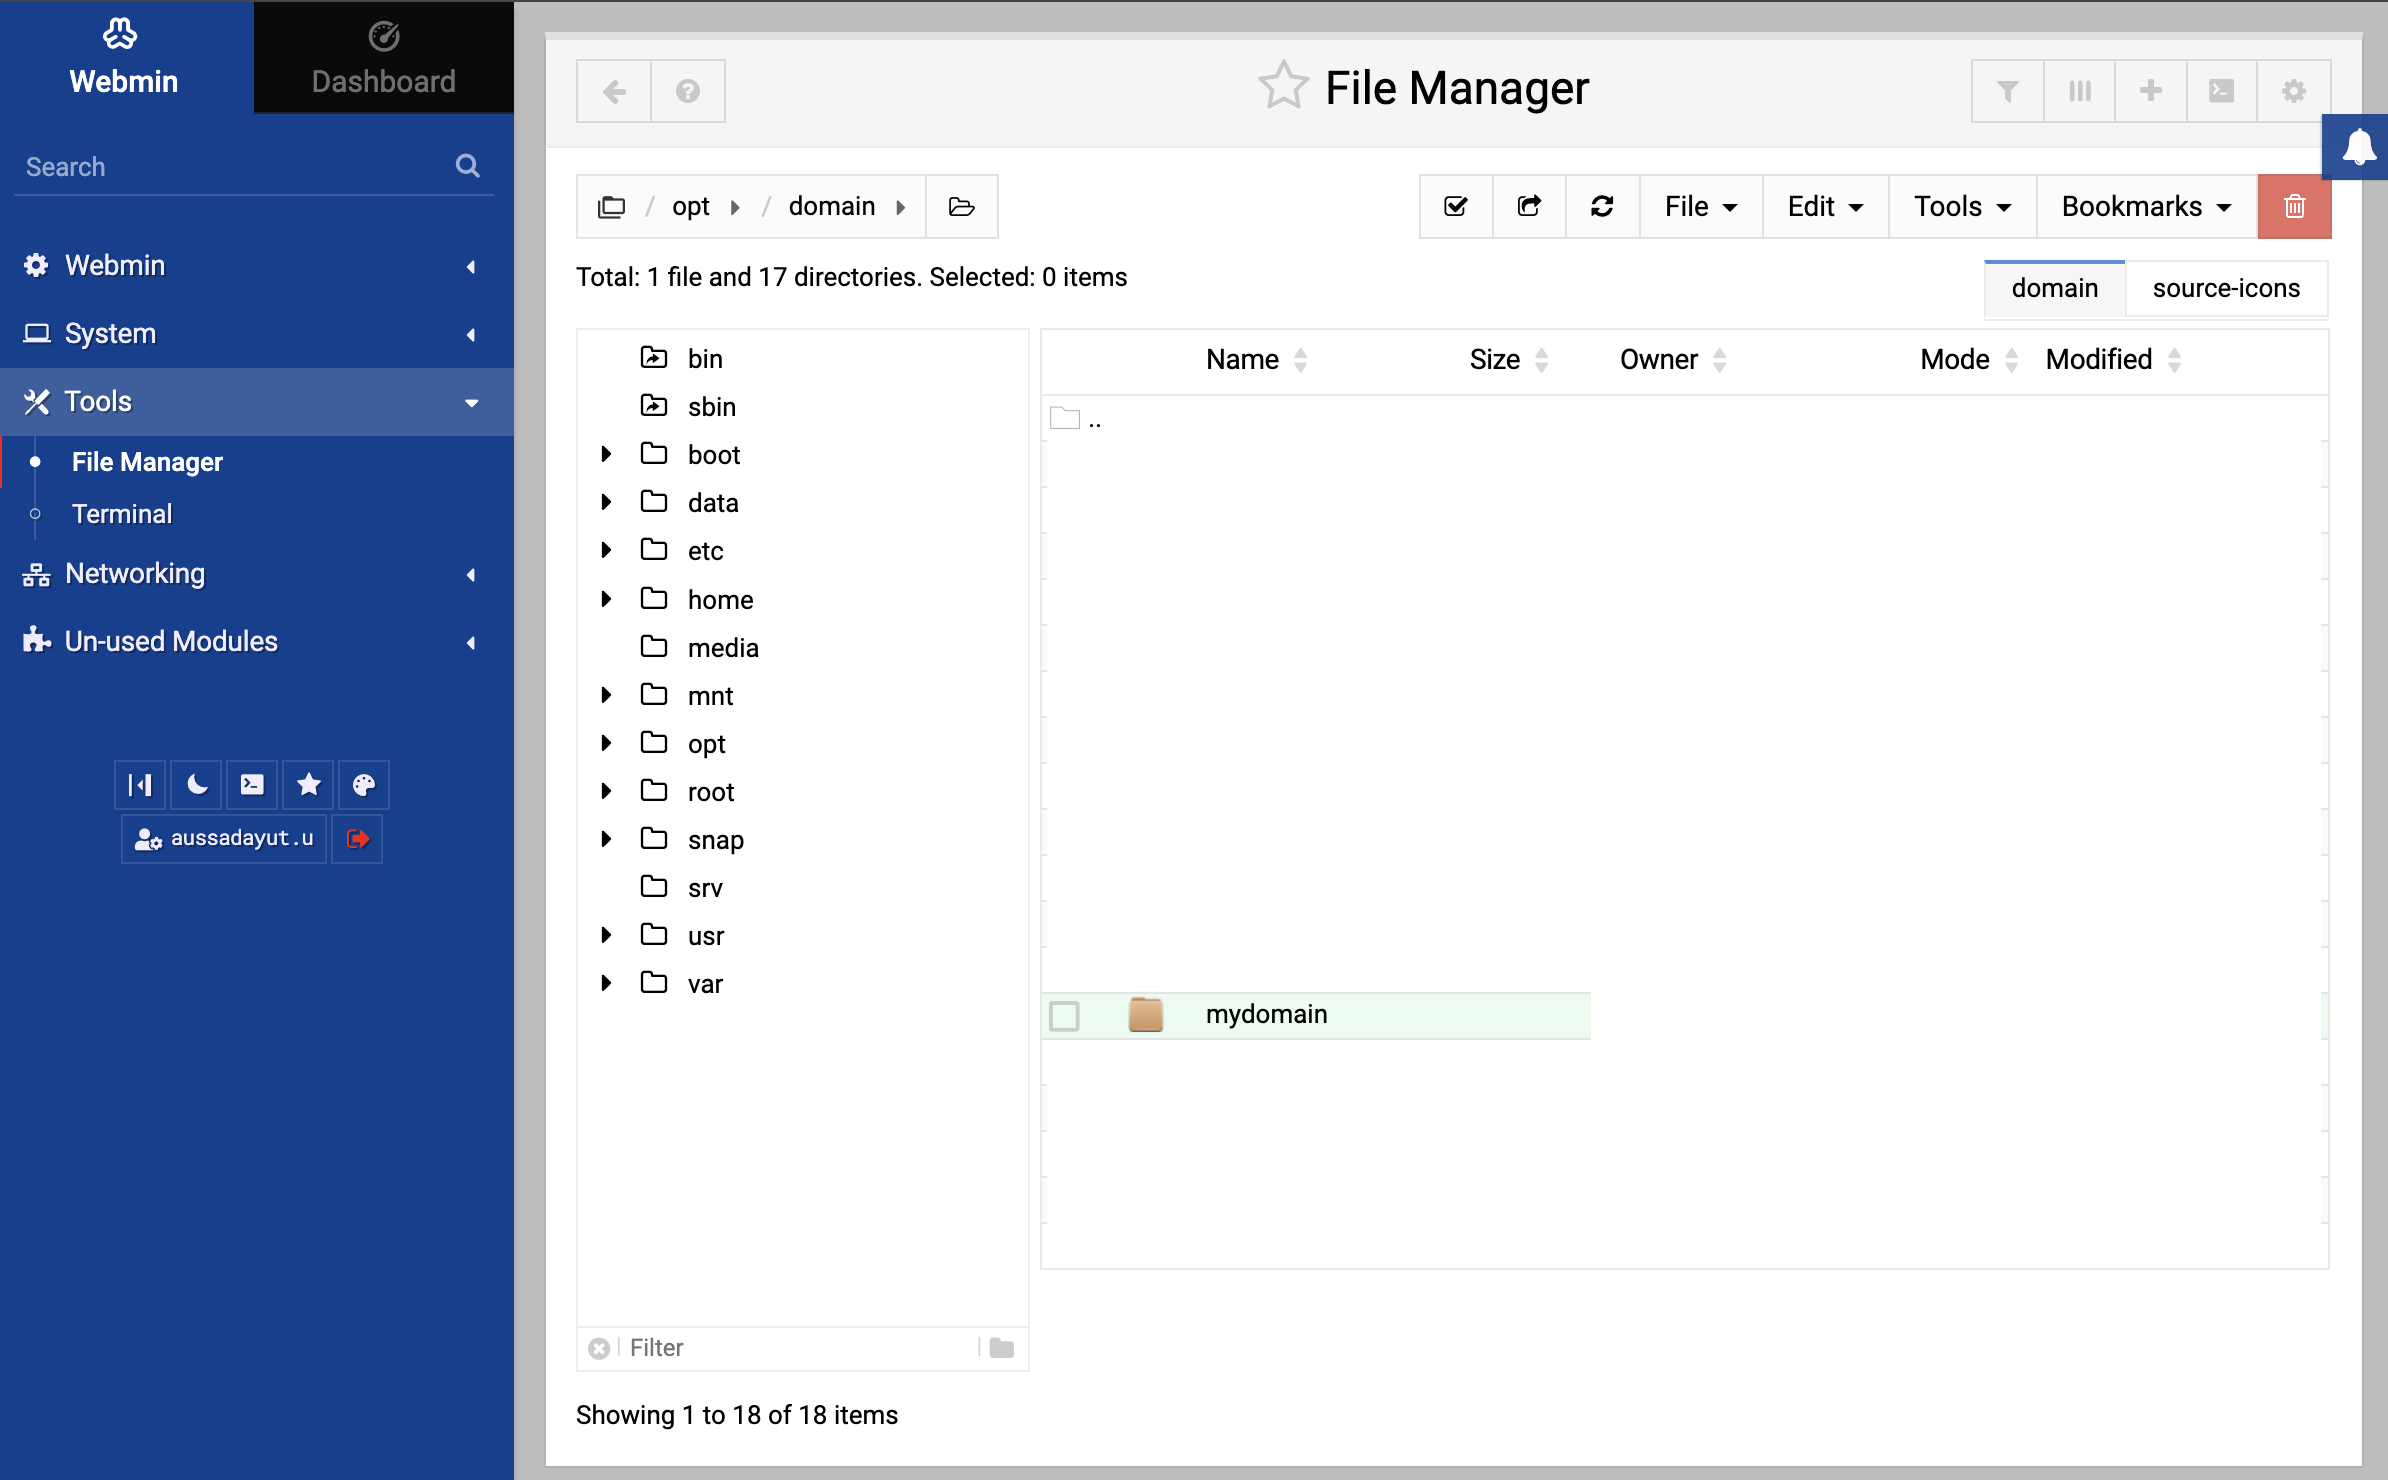2388x1480 pixels.
Task: Click the filter funnel icon in header
Action: coord(2007,91)
